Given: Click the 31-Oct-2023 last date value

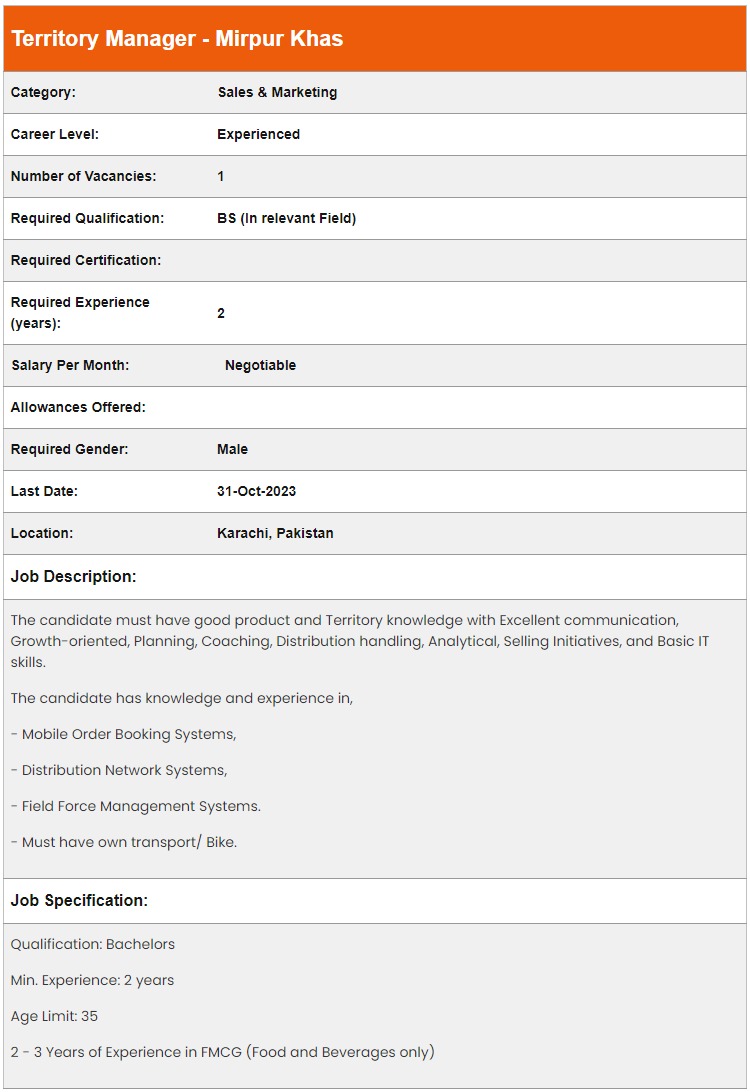Looking at the screenshot, I should point(256,491).
